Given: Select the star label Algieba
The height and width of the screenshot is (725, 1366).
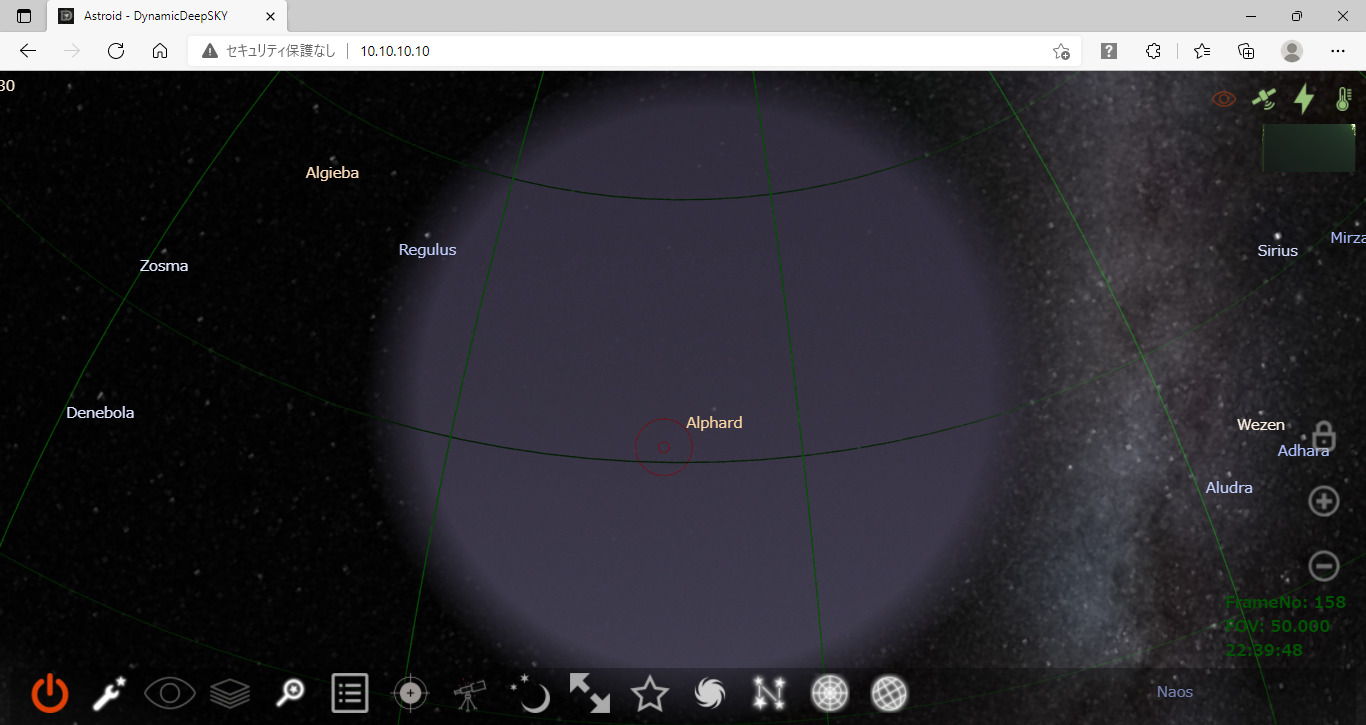Looking at the screenshot, I should coord(332,173).
